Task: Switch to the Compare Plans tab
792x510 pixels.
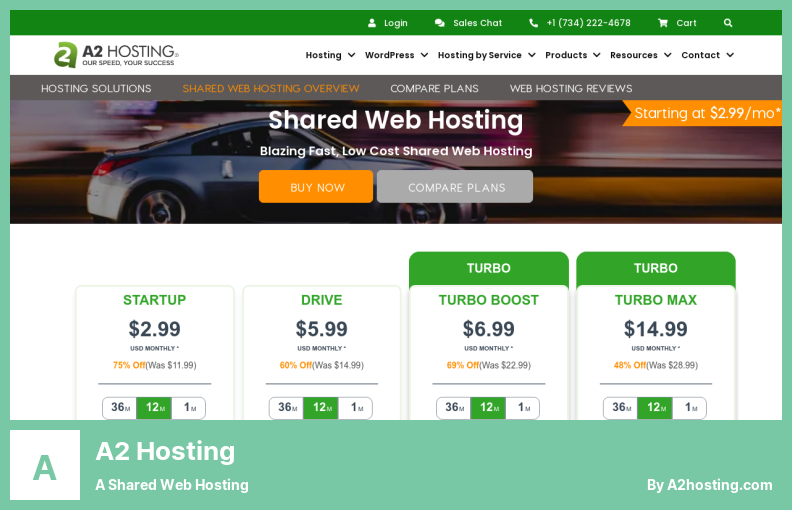Action: tap(434, 88)
